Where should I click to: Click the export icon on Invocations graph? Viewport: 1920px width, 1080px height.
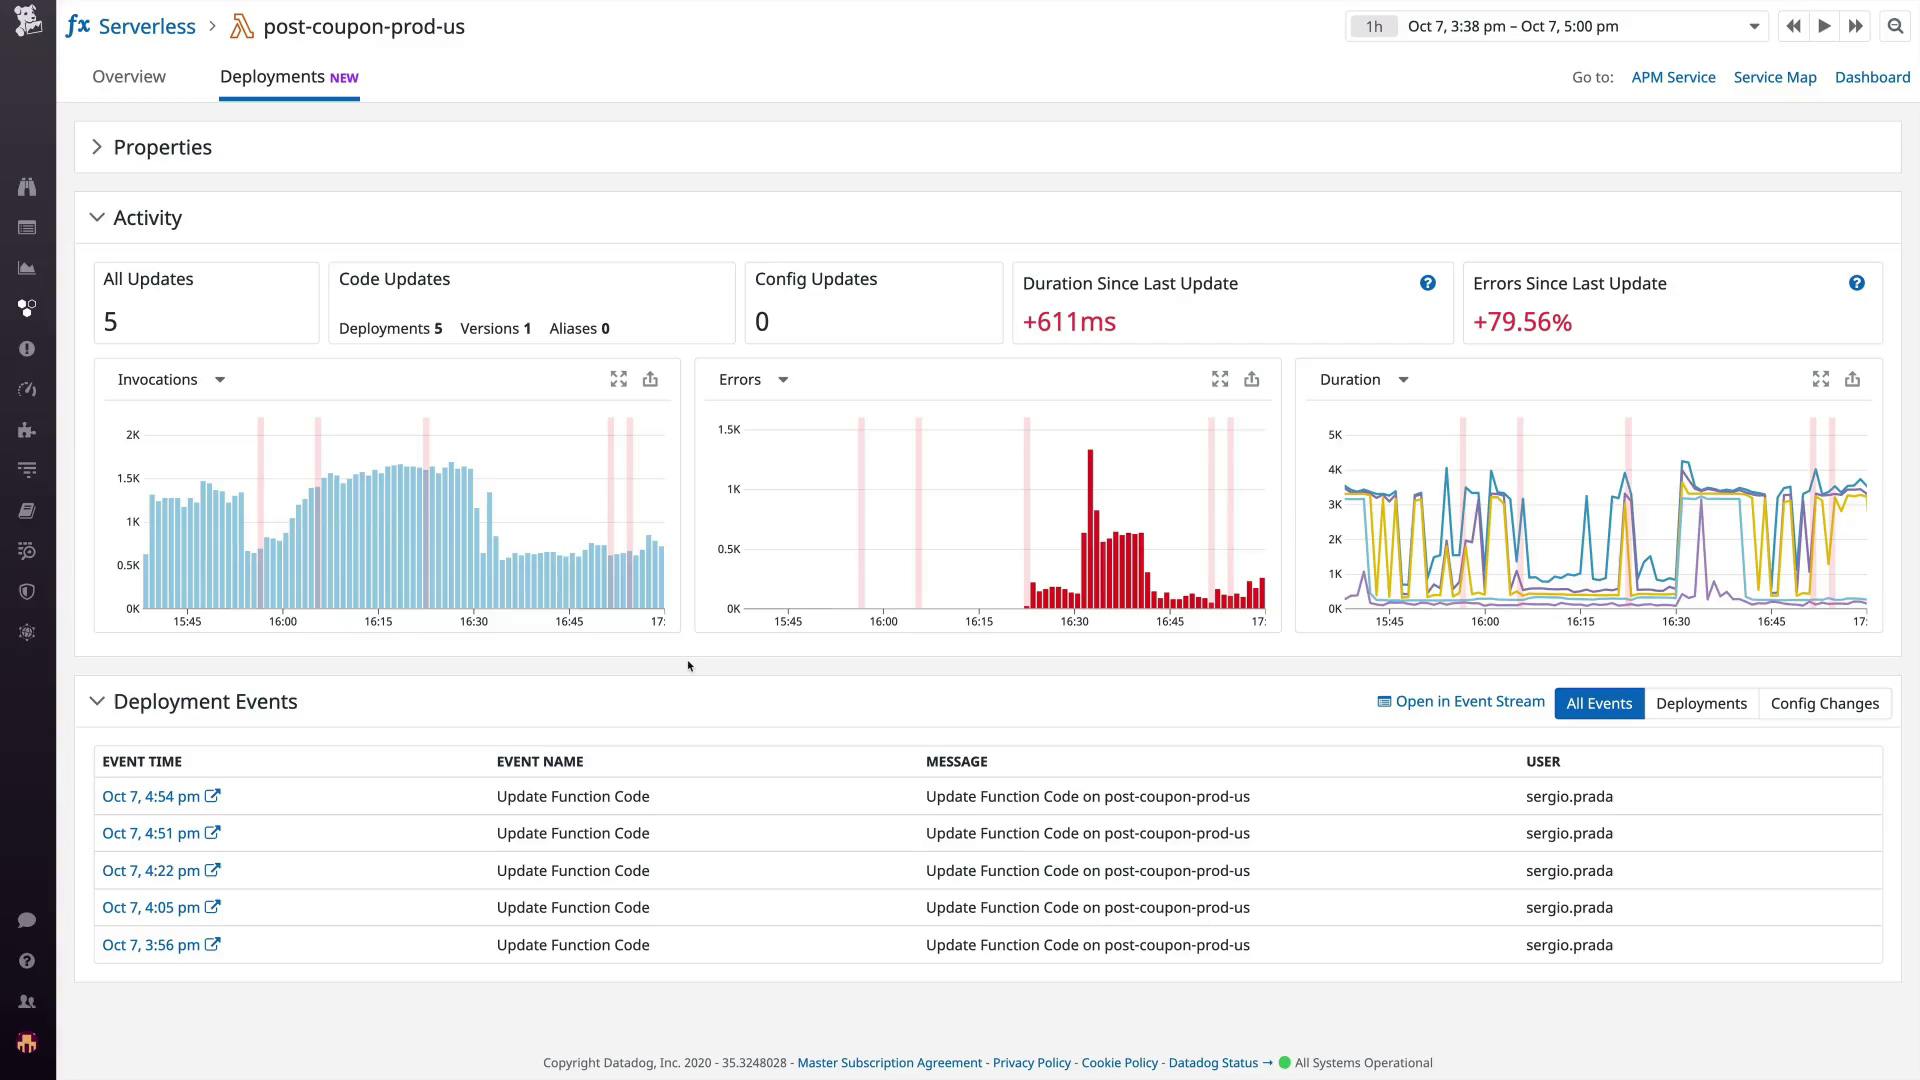650,379
